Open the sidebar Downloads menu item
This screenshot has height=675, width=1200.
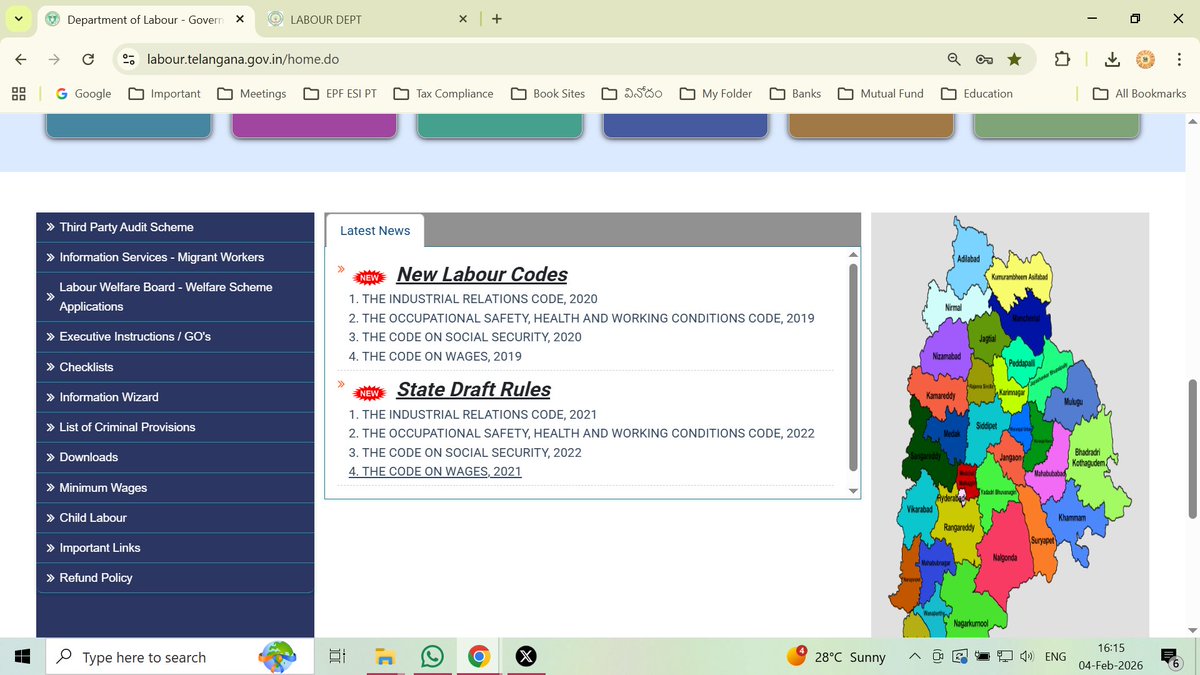point(175,457)
